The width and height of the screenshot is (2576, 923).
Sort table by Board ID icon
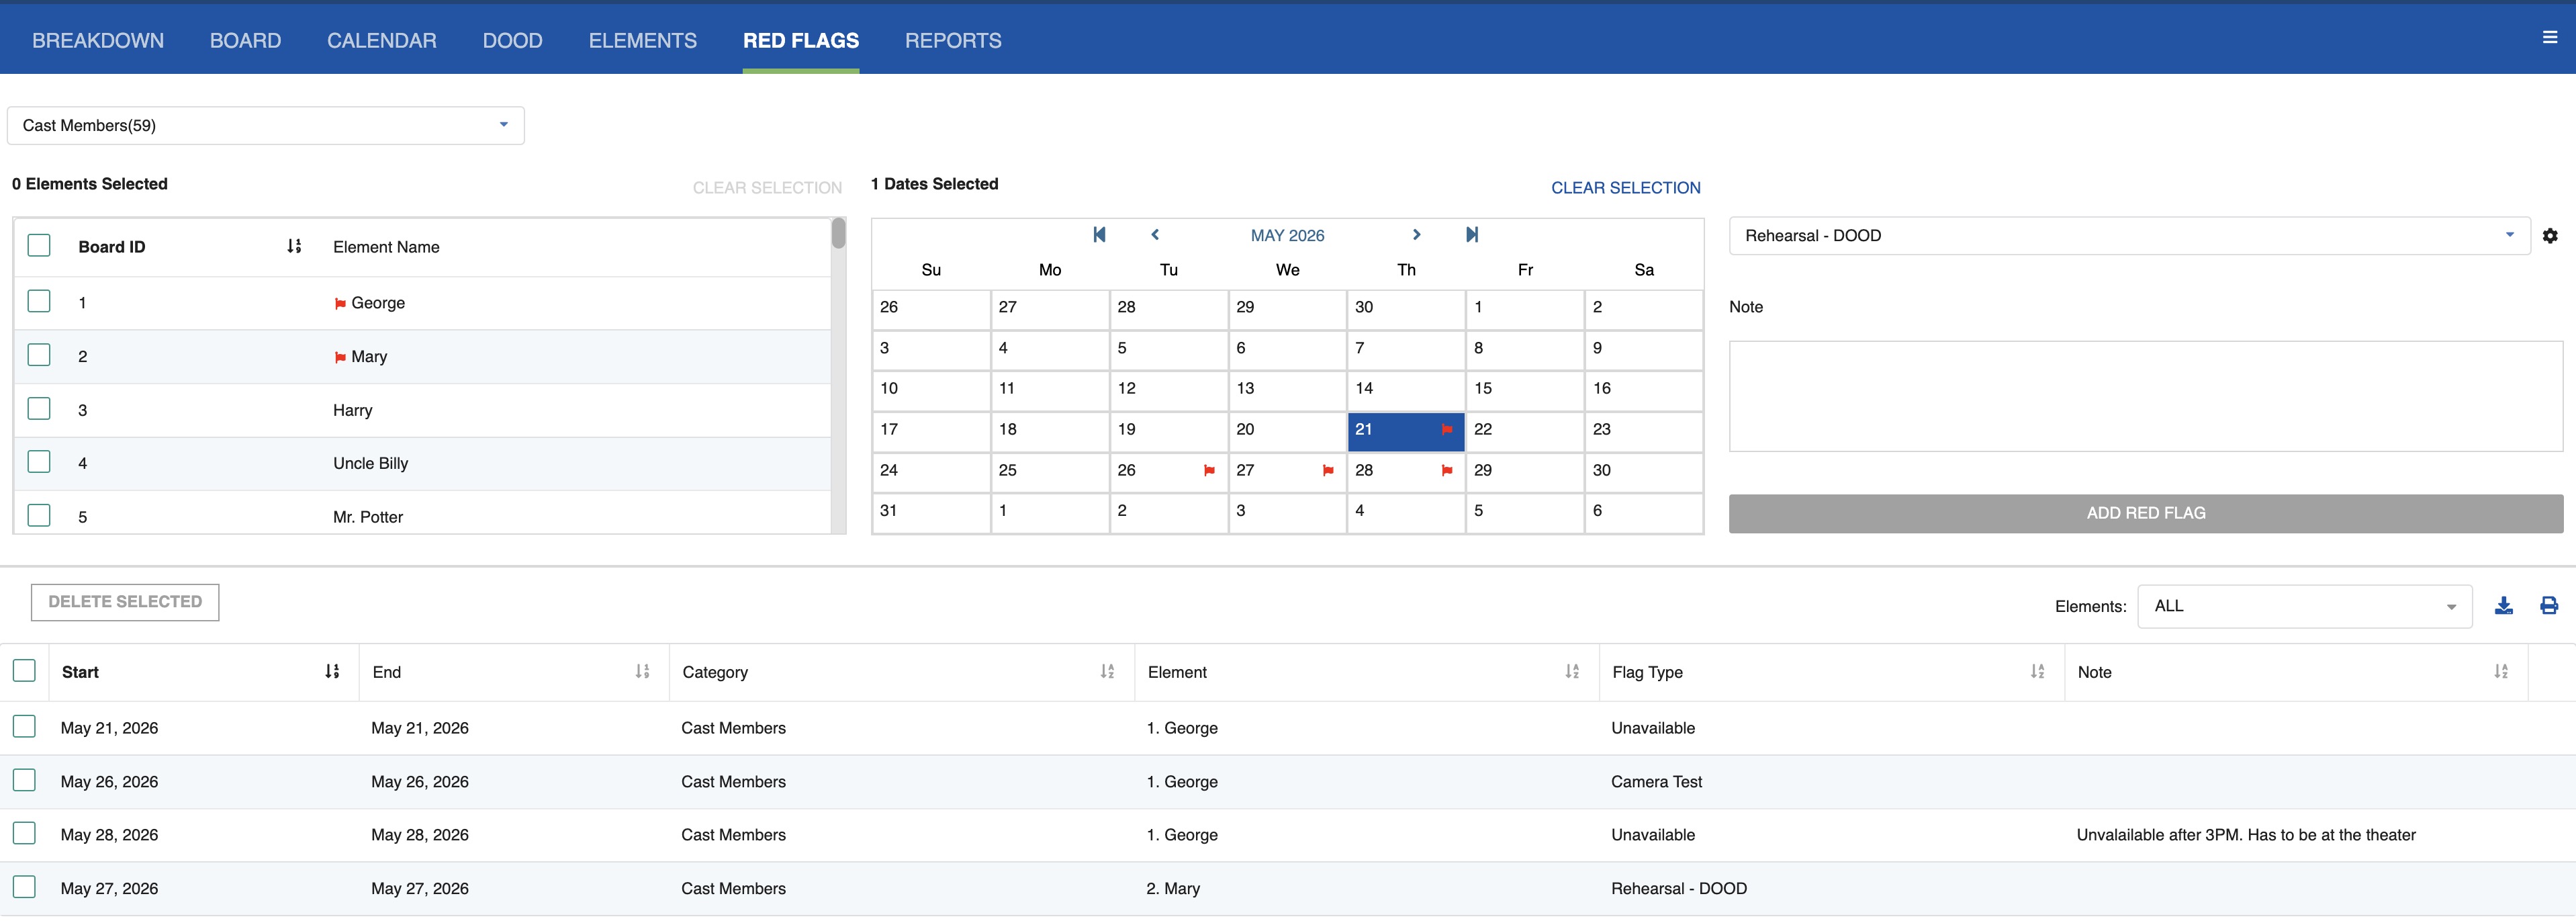point(294,246)
